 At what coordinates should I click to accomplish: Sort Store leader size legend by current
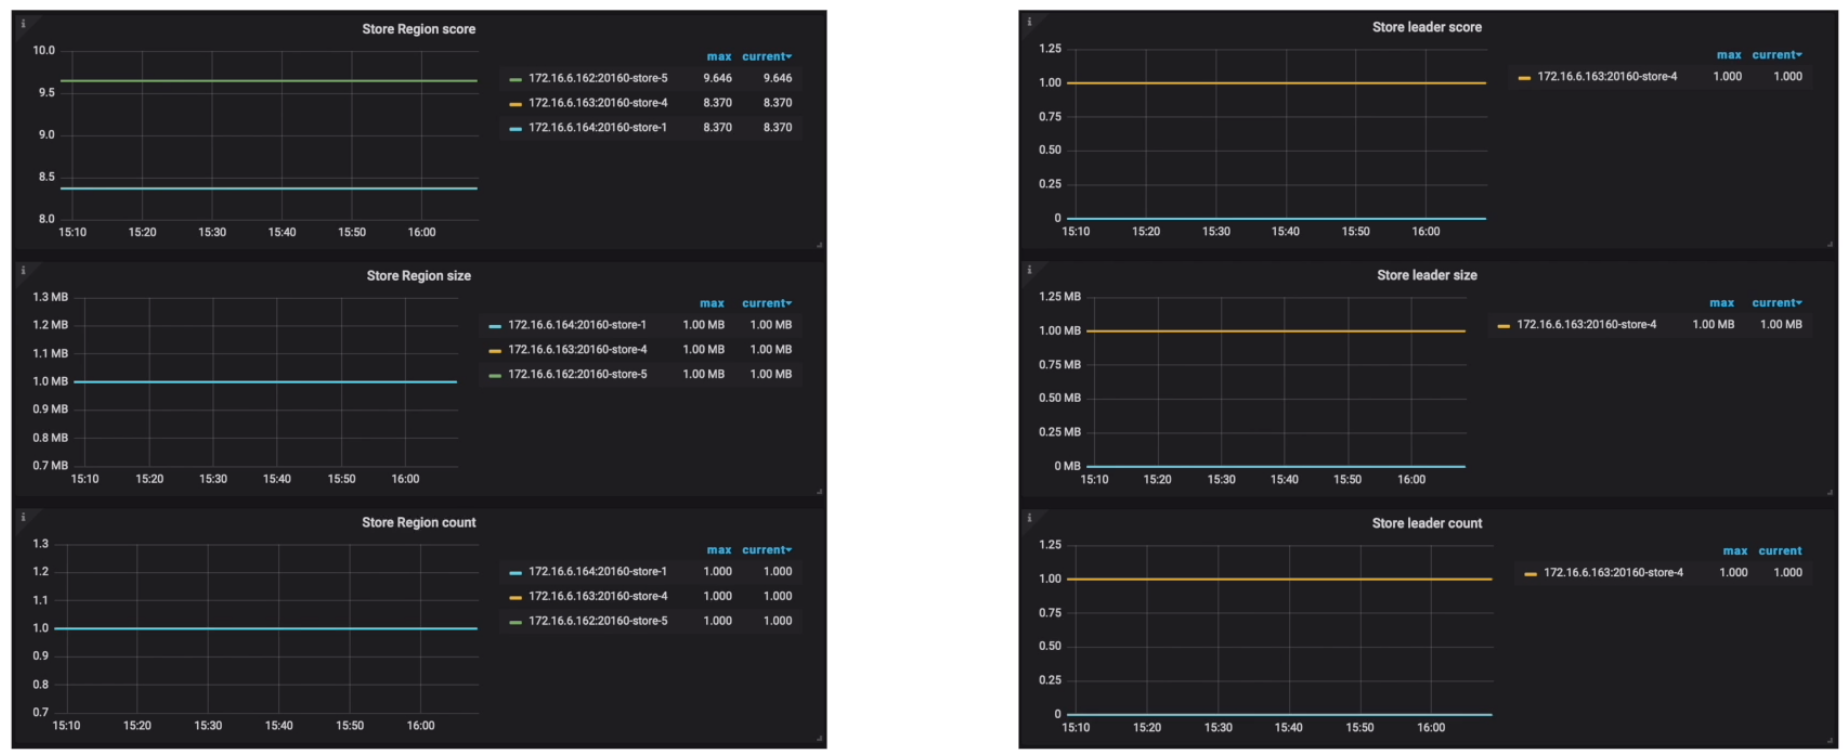click(x=1777, y=303)
